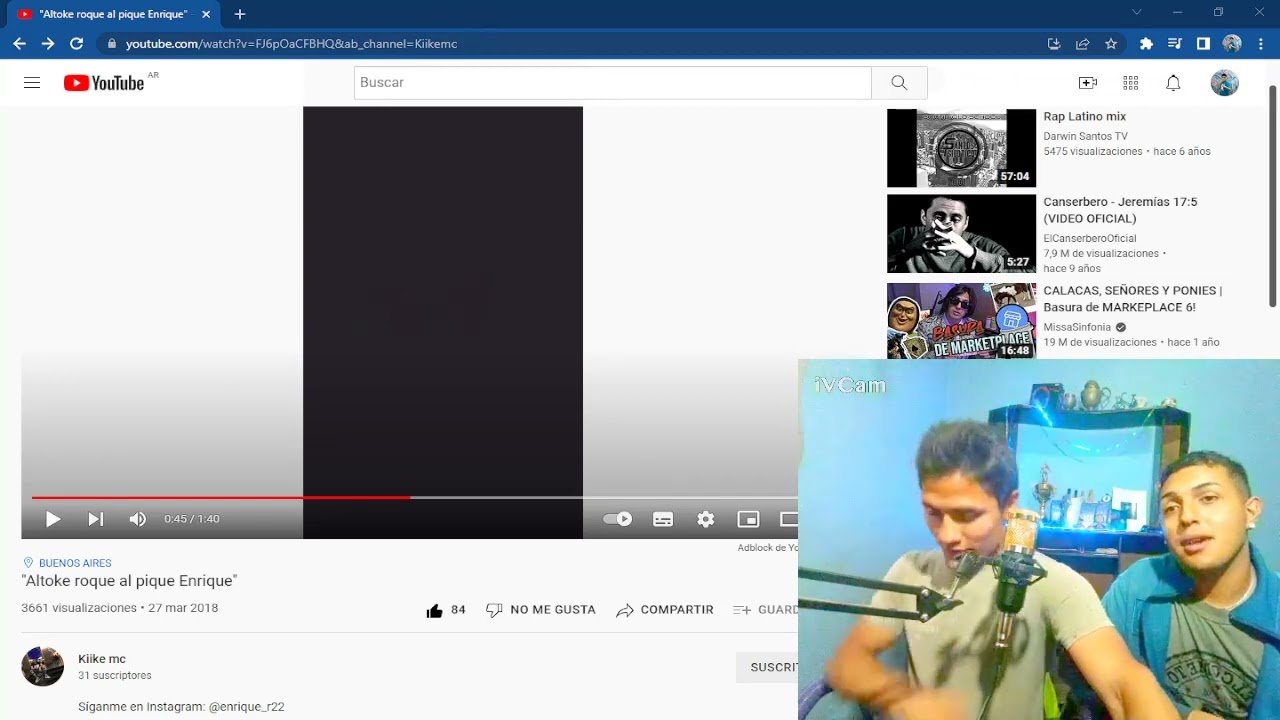Click the ElCanserberoOficial channel name
The width and height of the screenshot is (1280, 720).
pyautogui.click(x=1090, y=238)
